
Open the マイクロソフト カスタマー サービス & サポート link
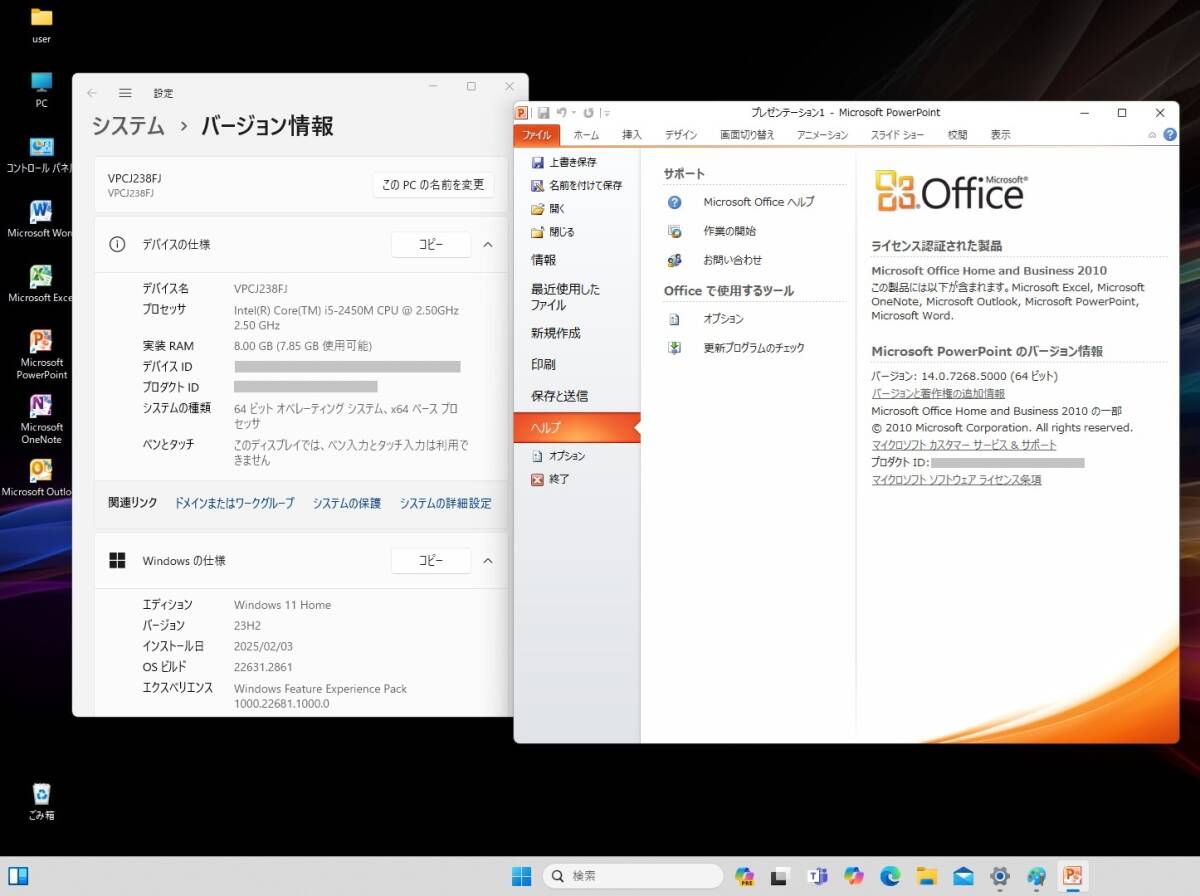pos(964,445)
